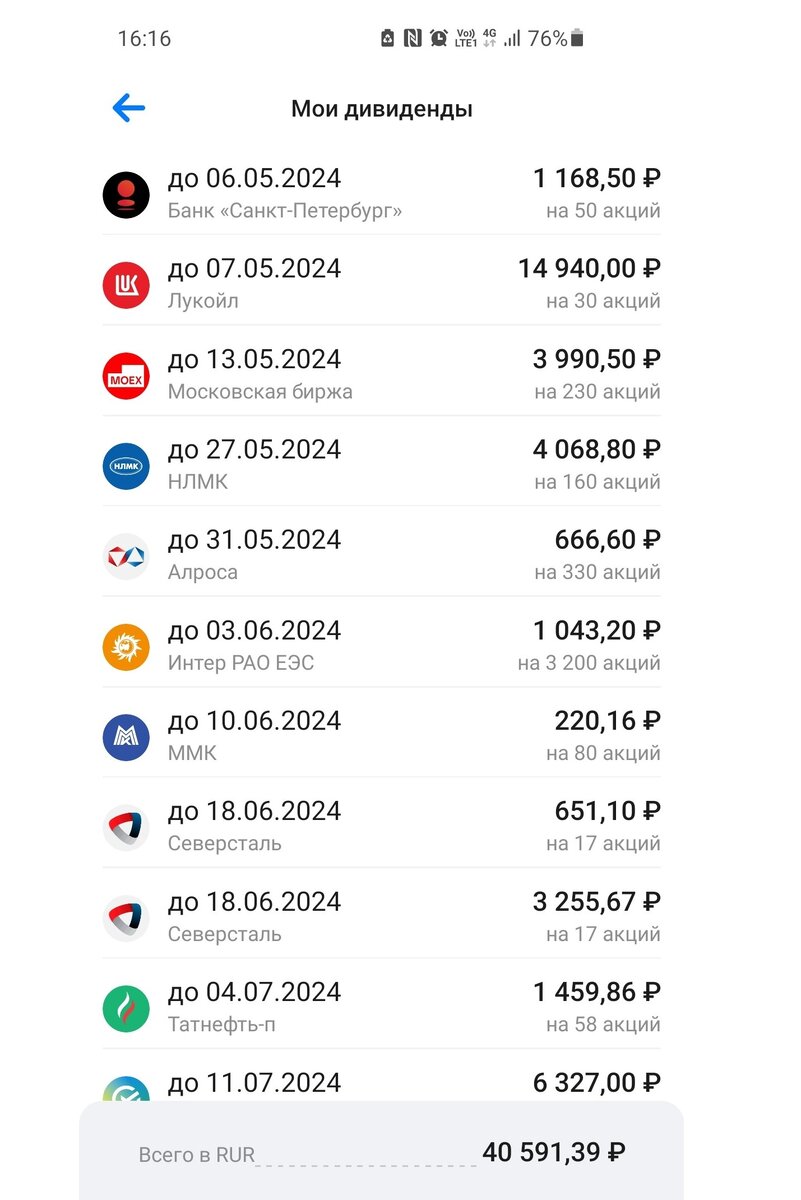This screenshot has width=801, height=1200.
Task: Tap the NFC status bar icon
Action: (x=413, y=39)
